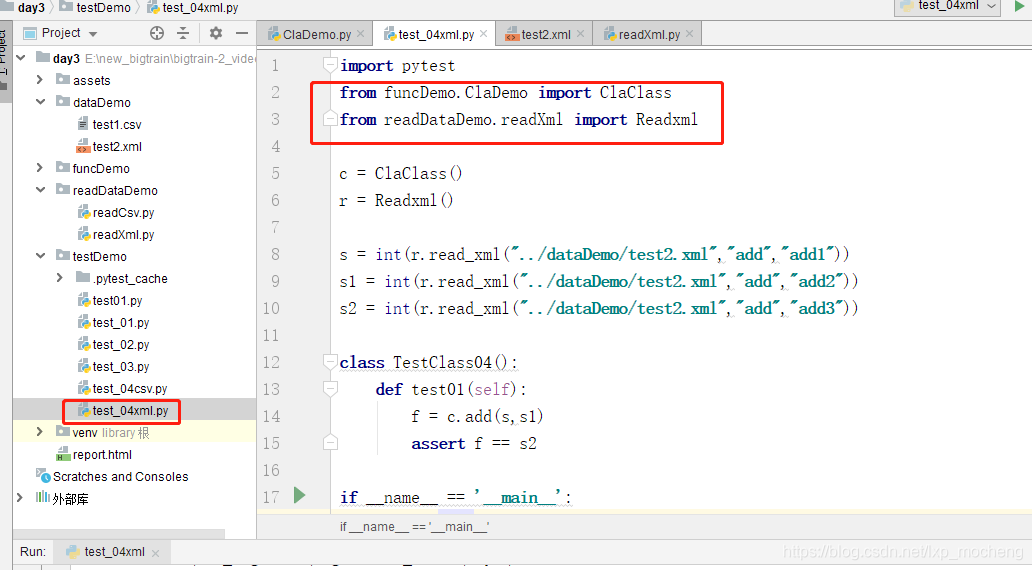This screenshot has height=570, width=1032.
Task: Toggle fold marker at def test01 line
Action: pyautogui.click(x=331, y=389)
